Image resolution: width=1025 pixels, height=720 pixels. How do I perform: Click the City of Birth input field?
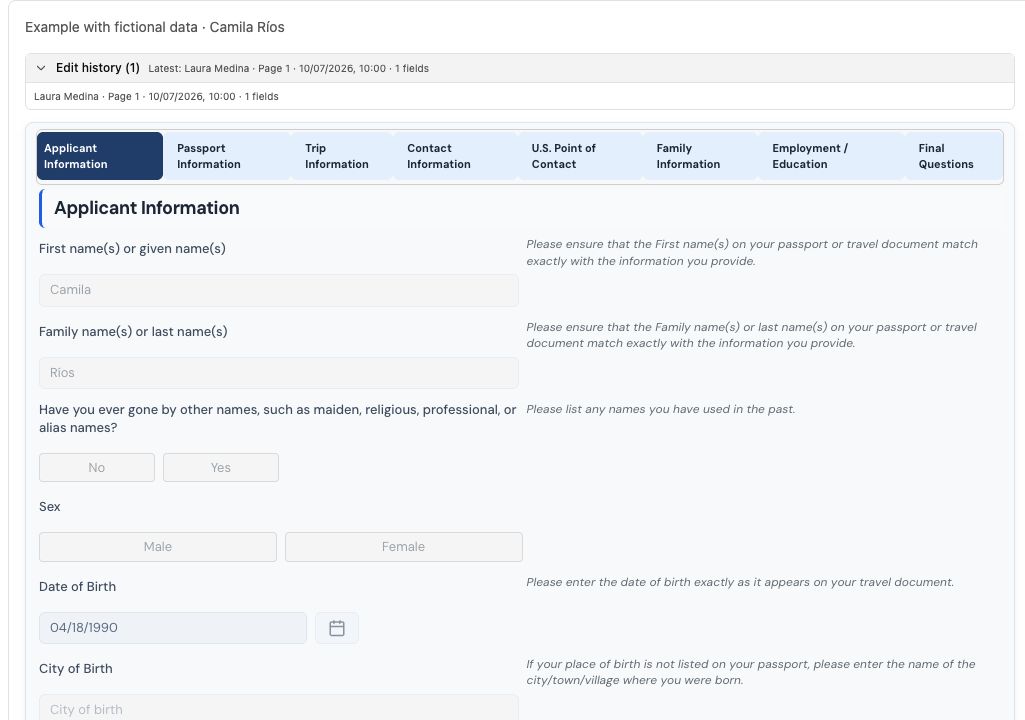278,708
